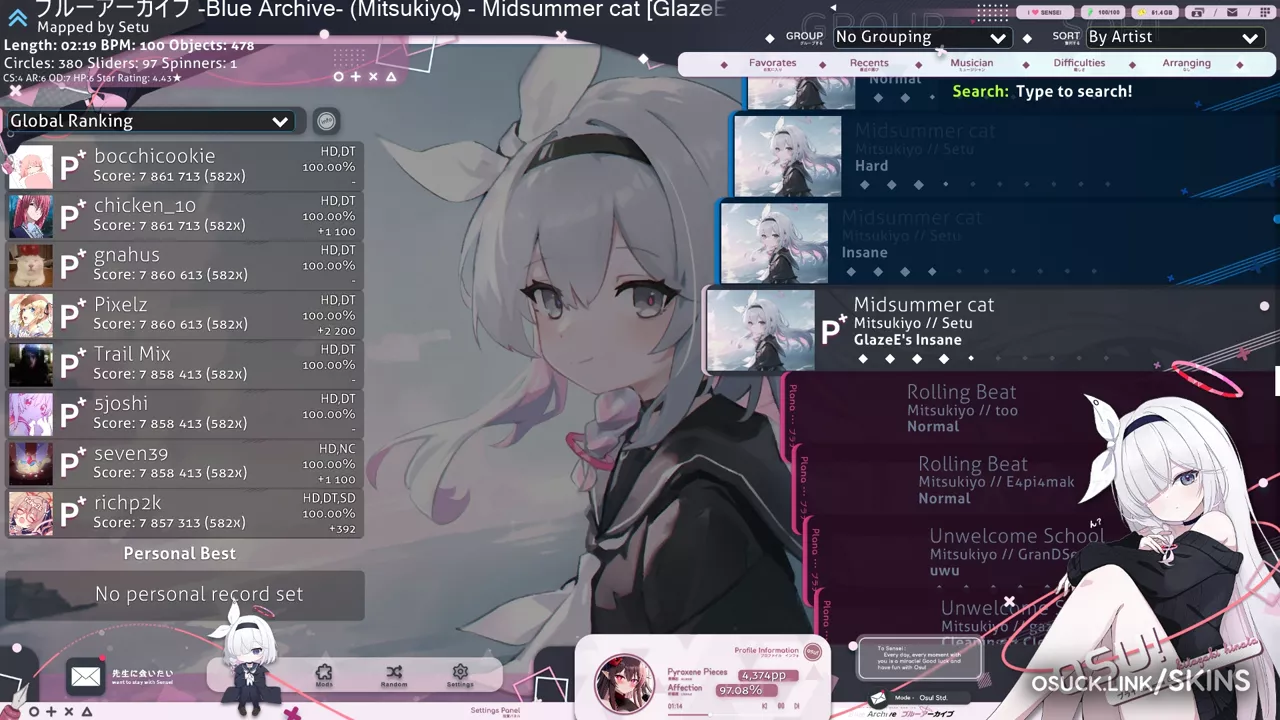Image resolution: width=1280 pixels, height=720 pixels.
Task: Click the Settings Panel label at the bottom
Action: 495,711
